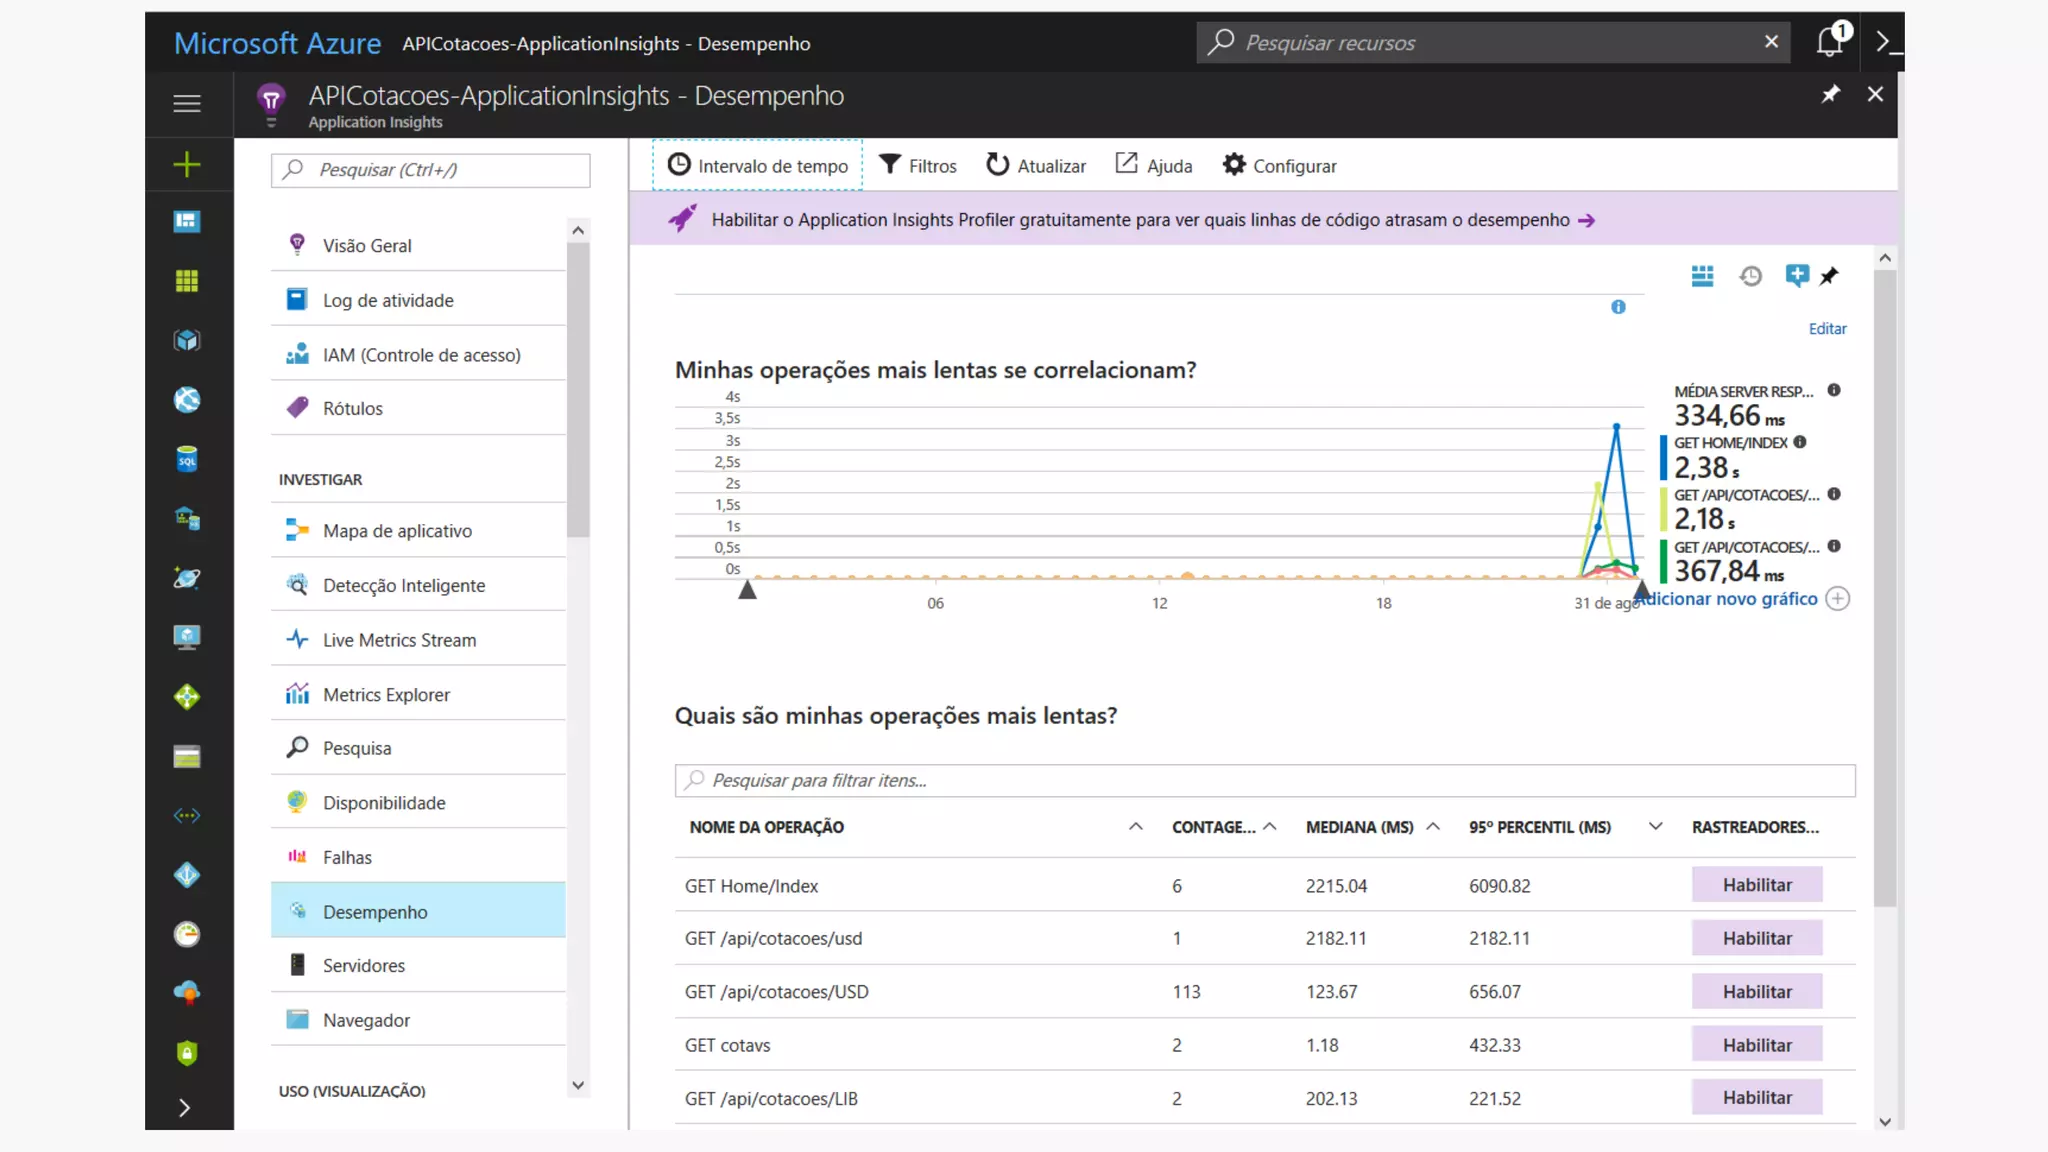Open the virtual networks icon in rail
Screen dimensions: 2048x1152
(187, 816)
